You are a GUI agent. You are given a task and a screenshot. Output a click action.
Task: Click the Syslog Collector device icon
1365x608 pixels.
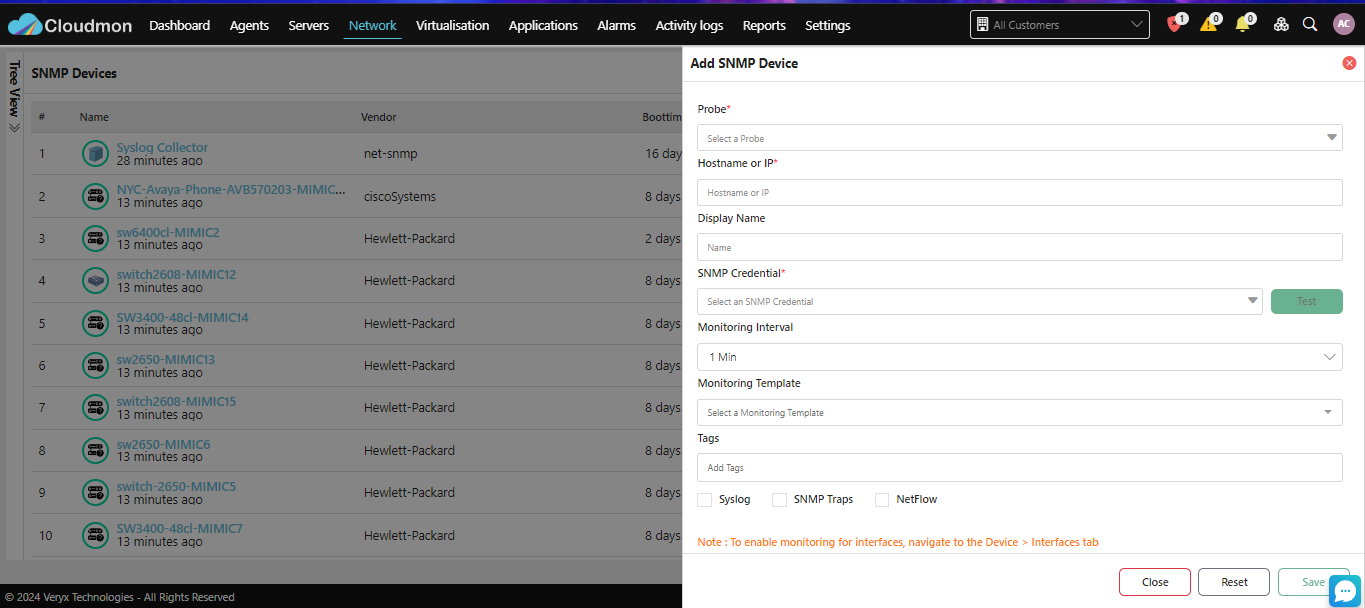click(95, 154)
